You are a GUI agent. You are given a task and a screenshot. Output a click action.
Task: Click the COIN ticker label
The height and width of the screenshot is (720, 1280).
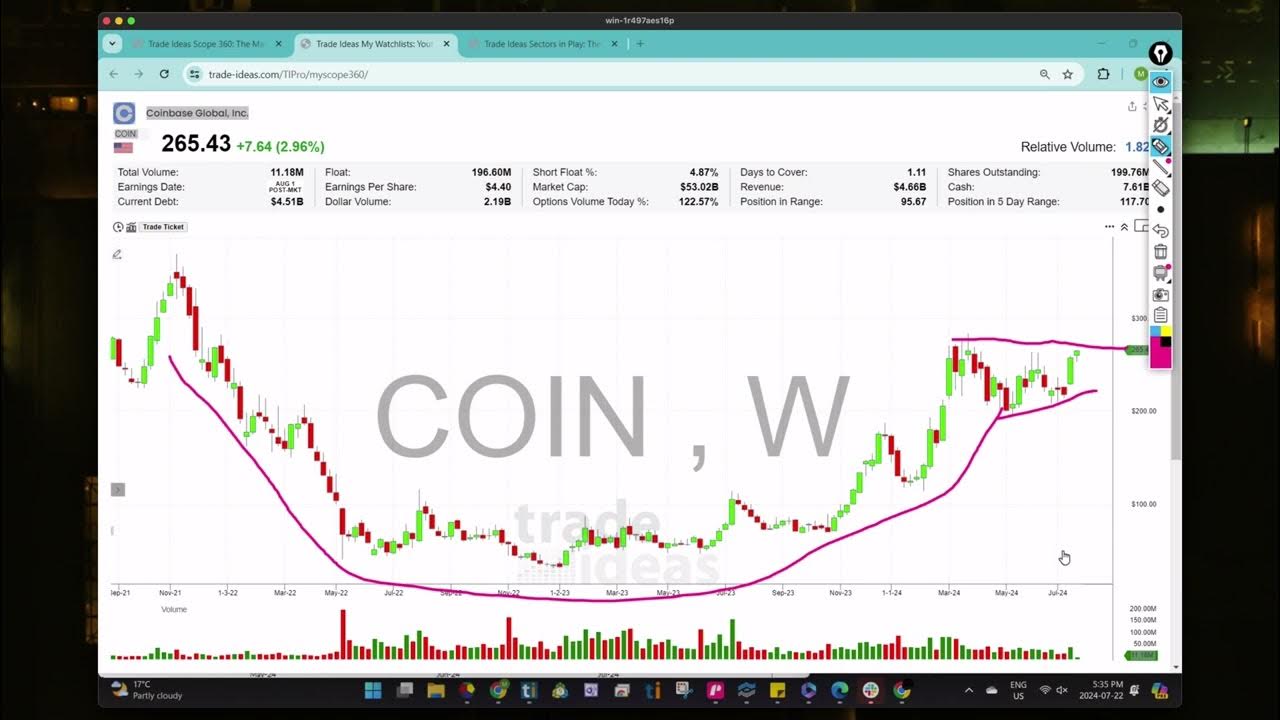125,134
